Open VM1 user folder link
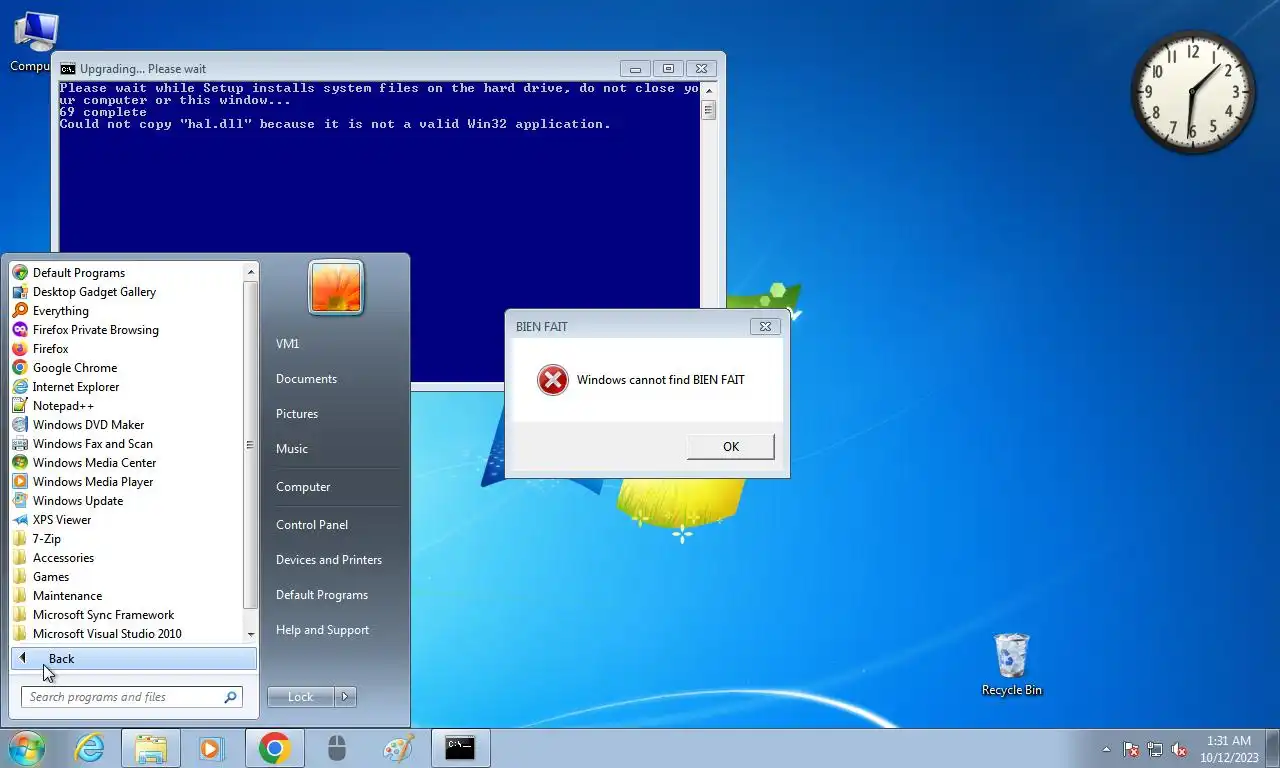Image resolution: width=1280 pixels, height=768 pixels. 288,344
